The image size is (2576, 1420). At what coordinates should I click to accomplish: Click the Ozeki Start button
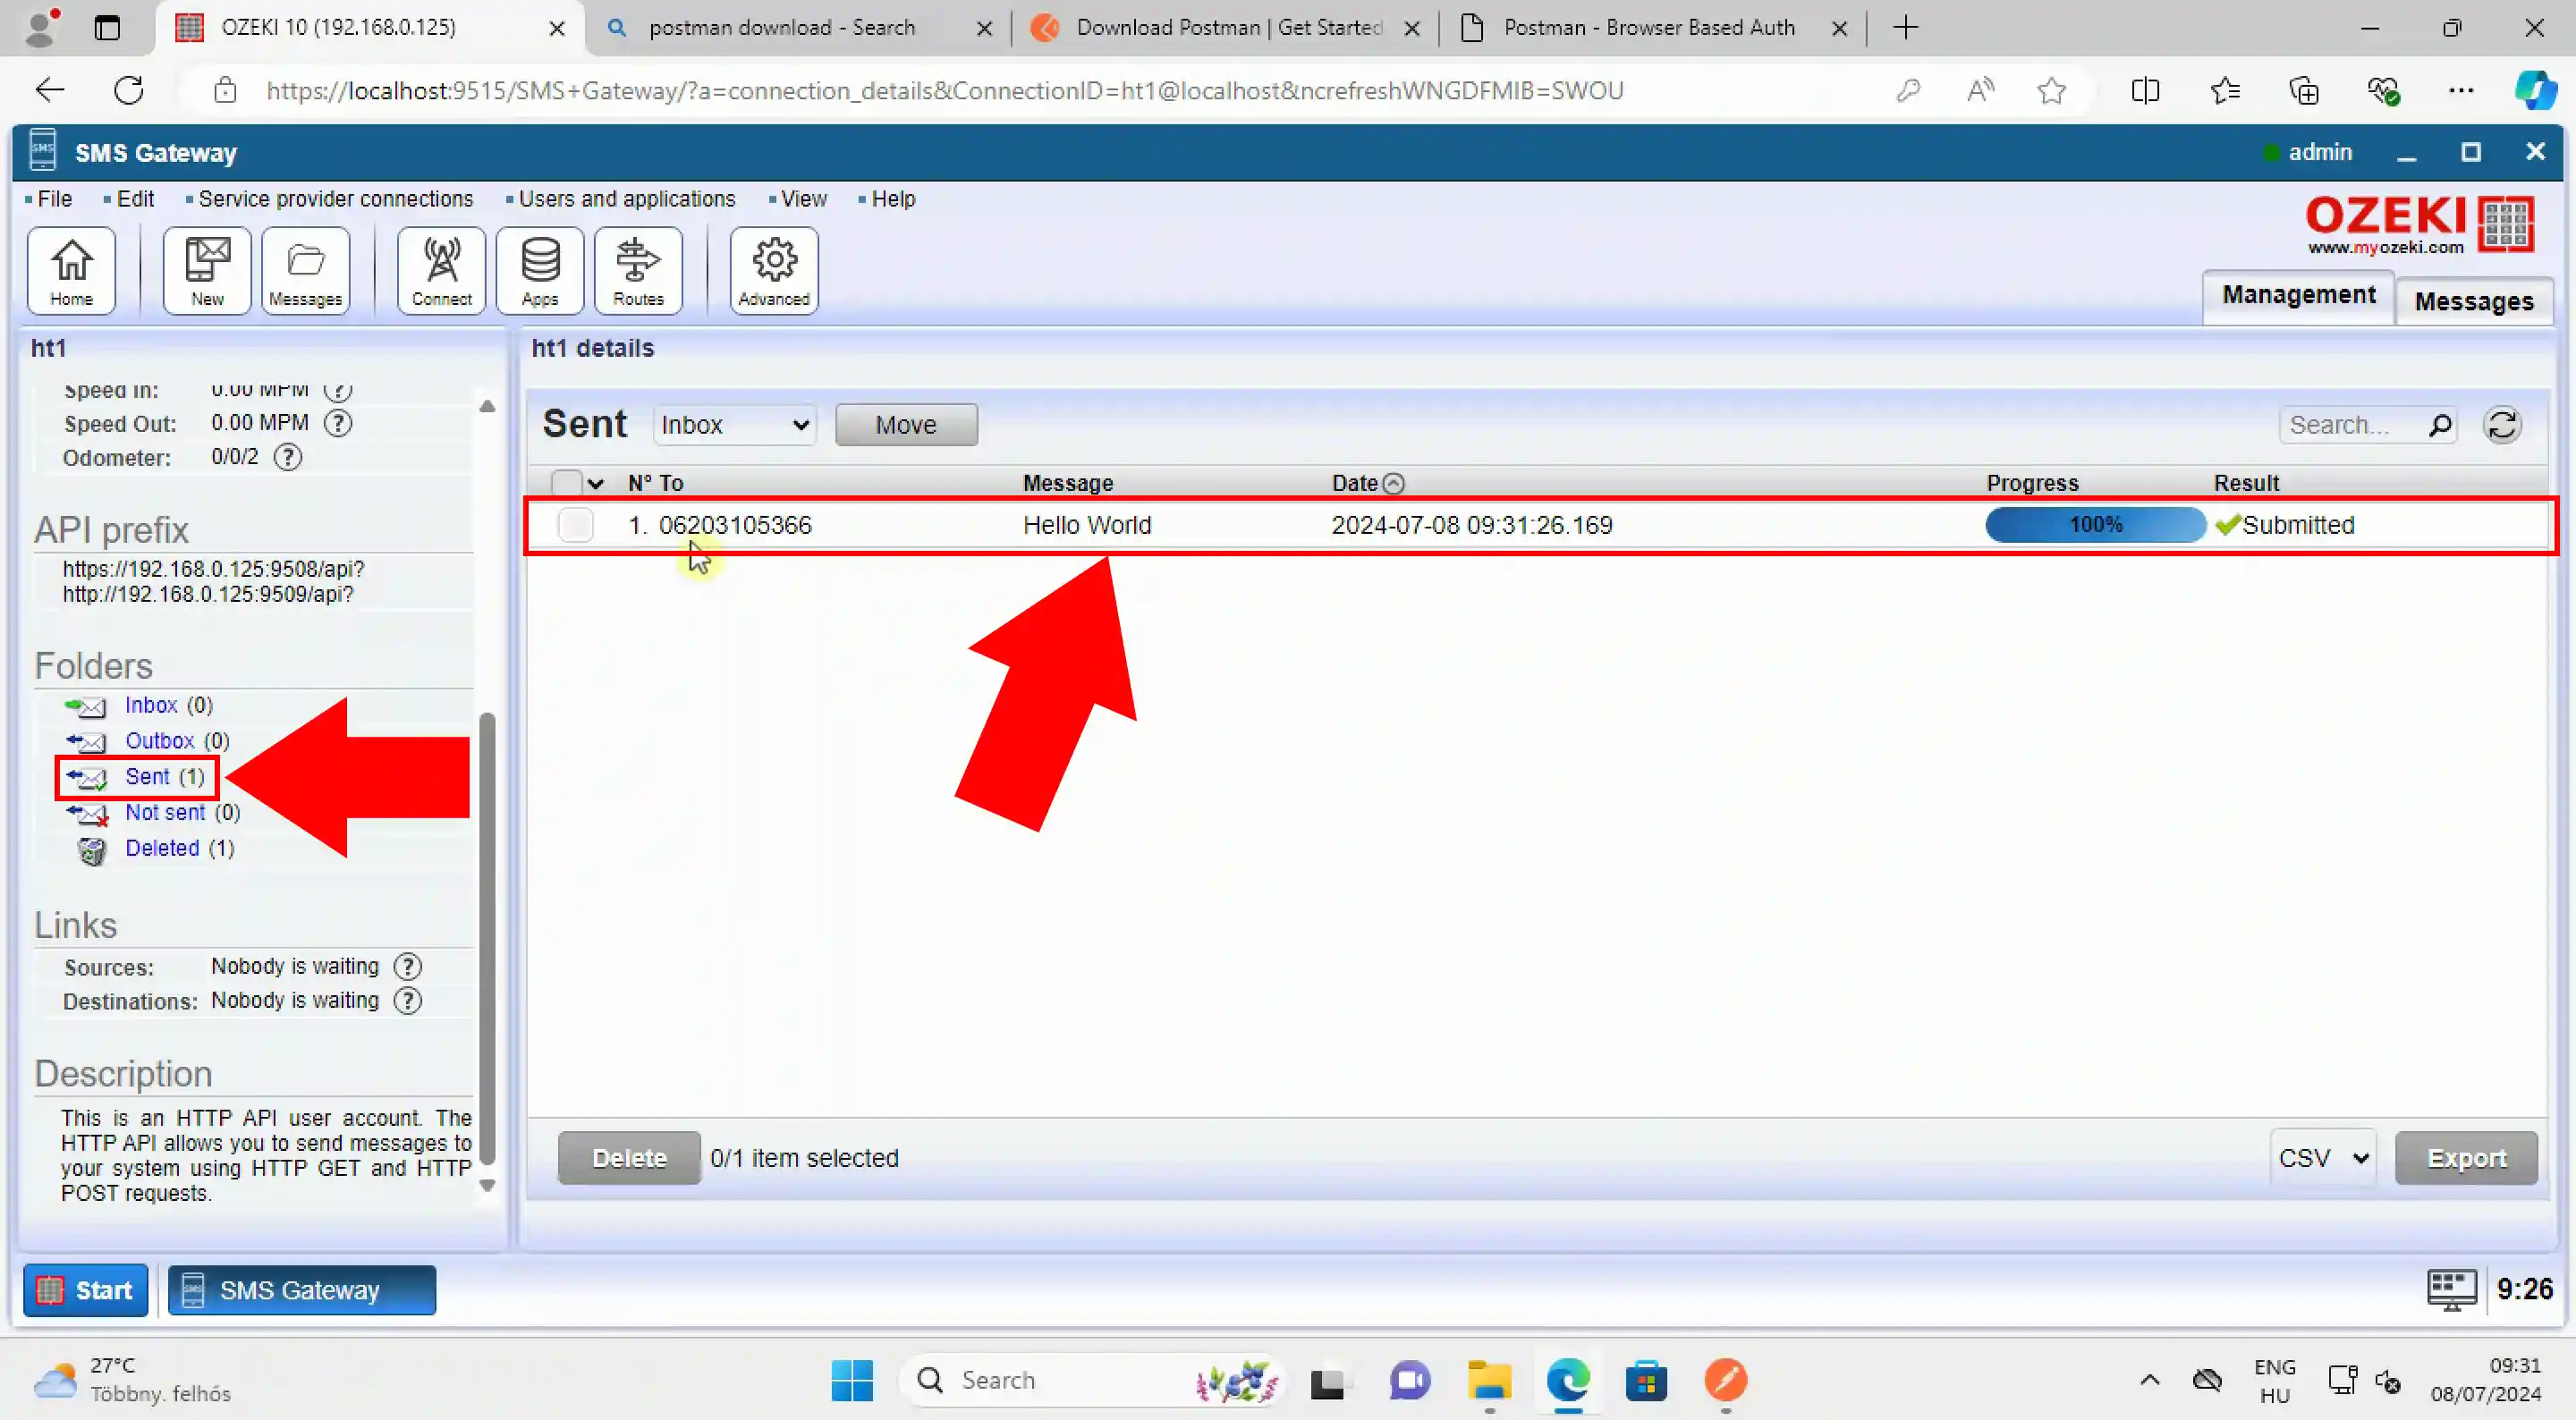[x=85, y=1290]
